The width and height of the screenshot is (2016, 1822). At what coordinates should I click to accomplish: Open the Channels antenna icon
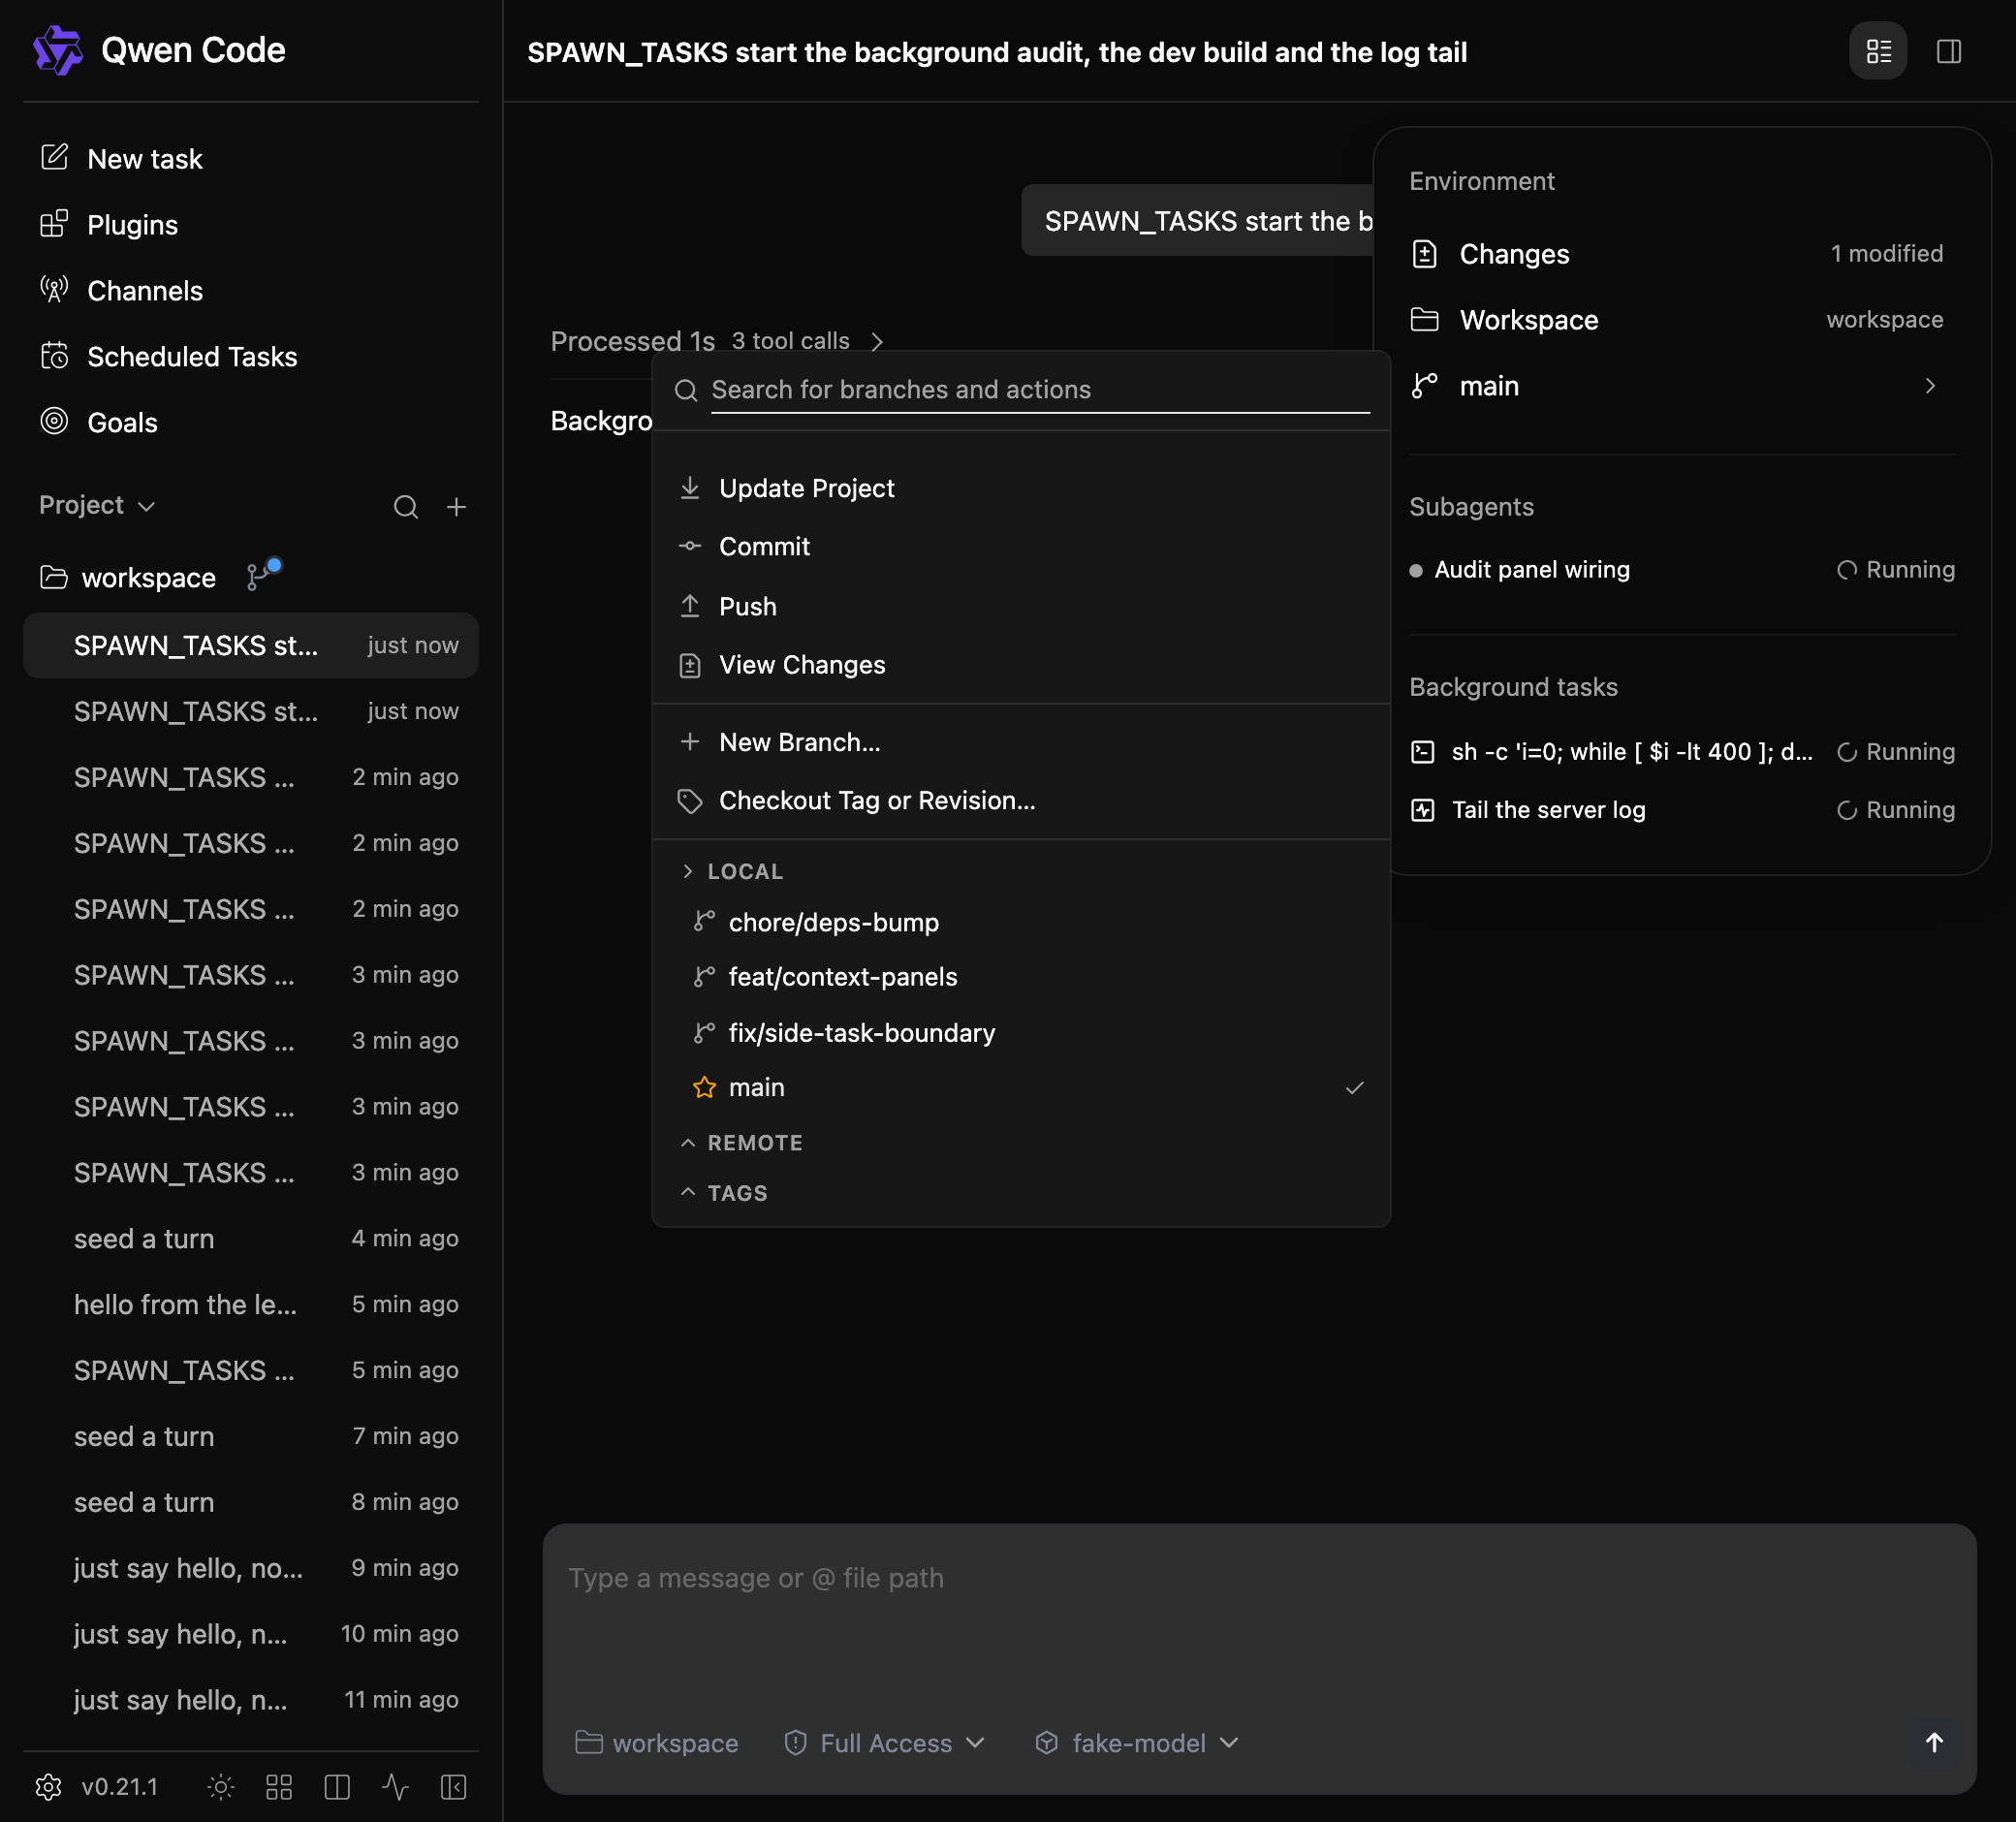point(54,290)
